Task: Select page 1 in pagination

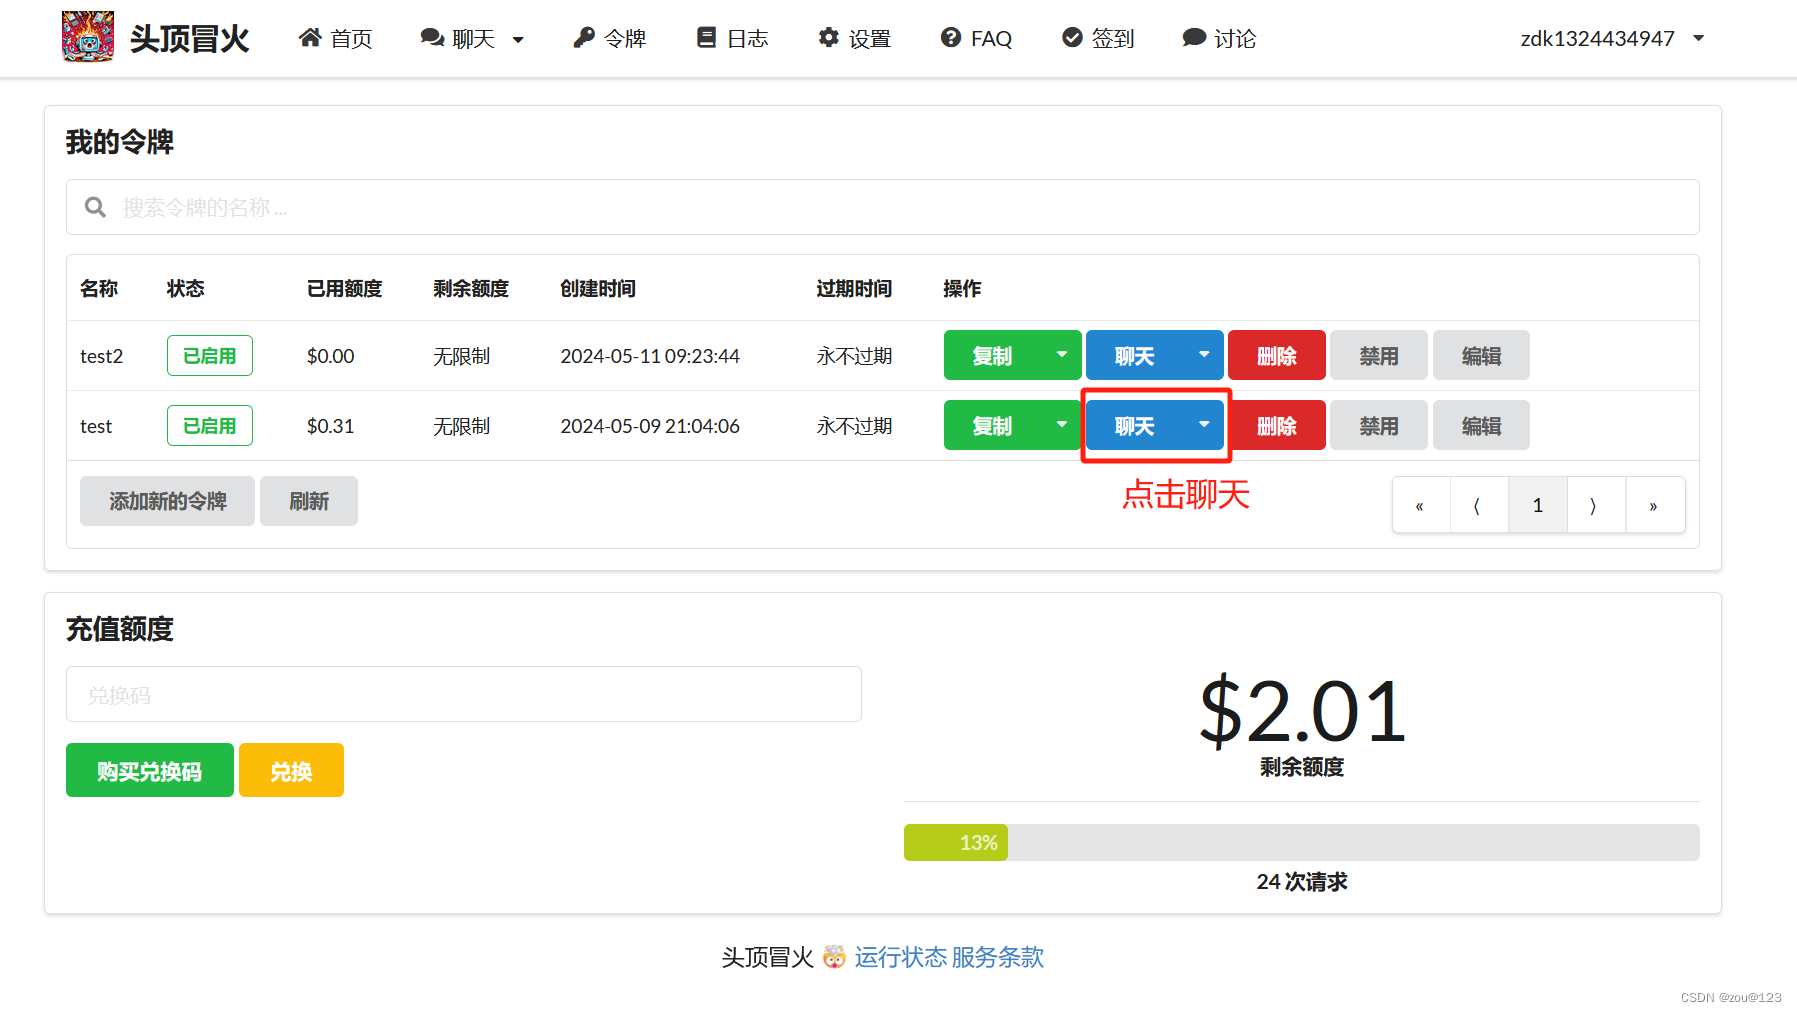Action: pyautogui.click(x=1538, y=505)
